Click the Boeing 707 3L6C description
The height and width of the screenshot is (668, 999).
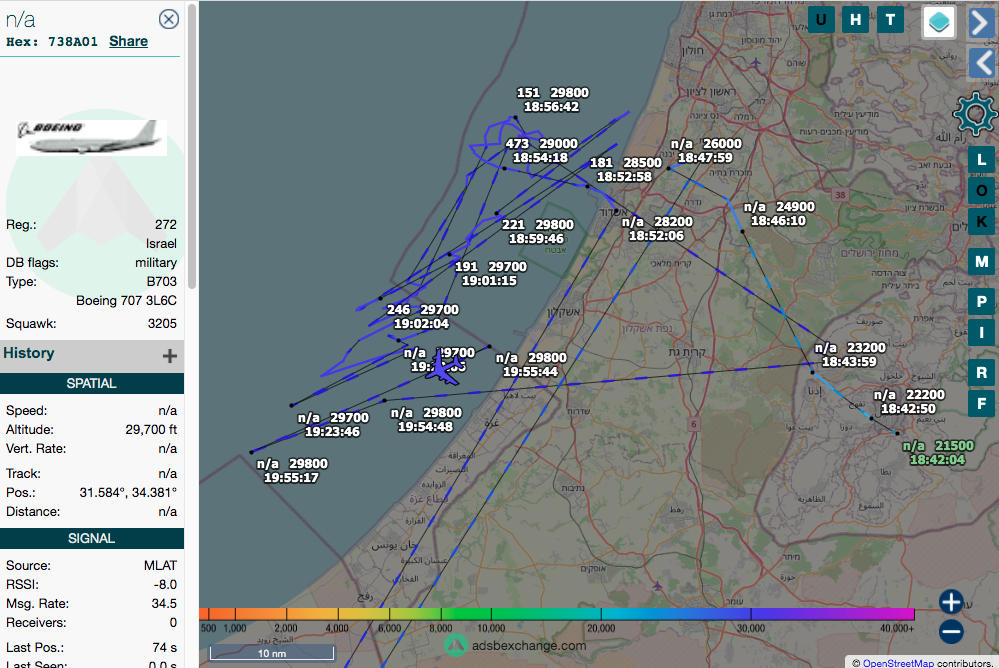(x=126, y=301)
